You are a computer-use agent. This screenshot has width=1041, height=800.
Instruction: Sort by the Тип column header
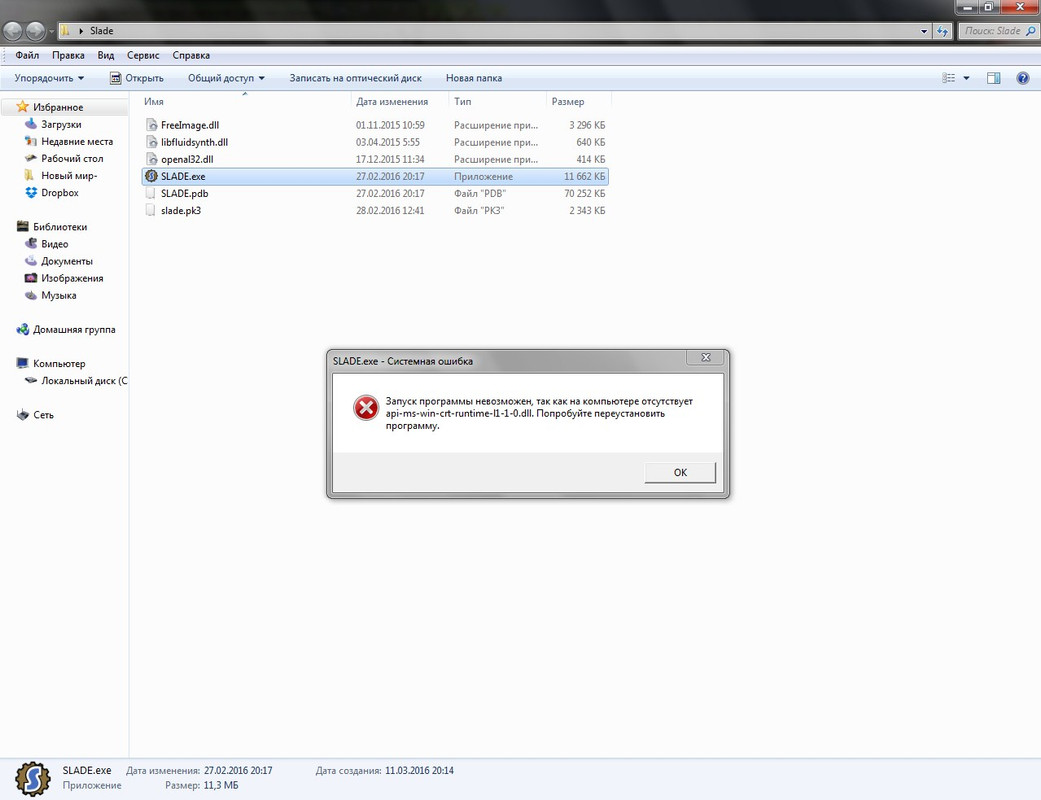(497, 102)
